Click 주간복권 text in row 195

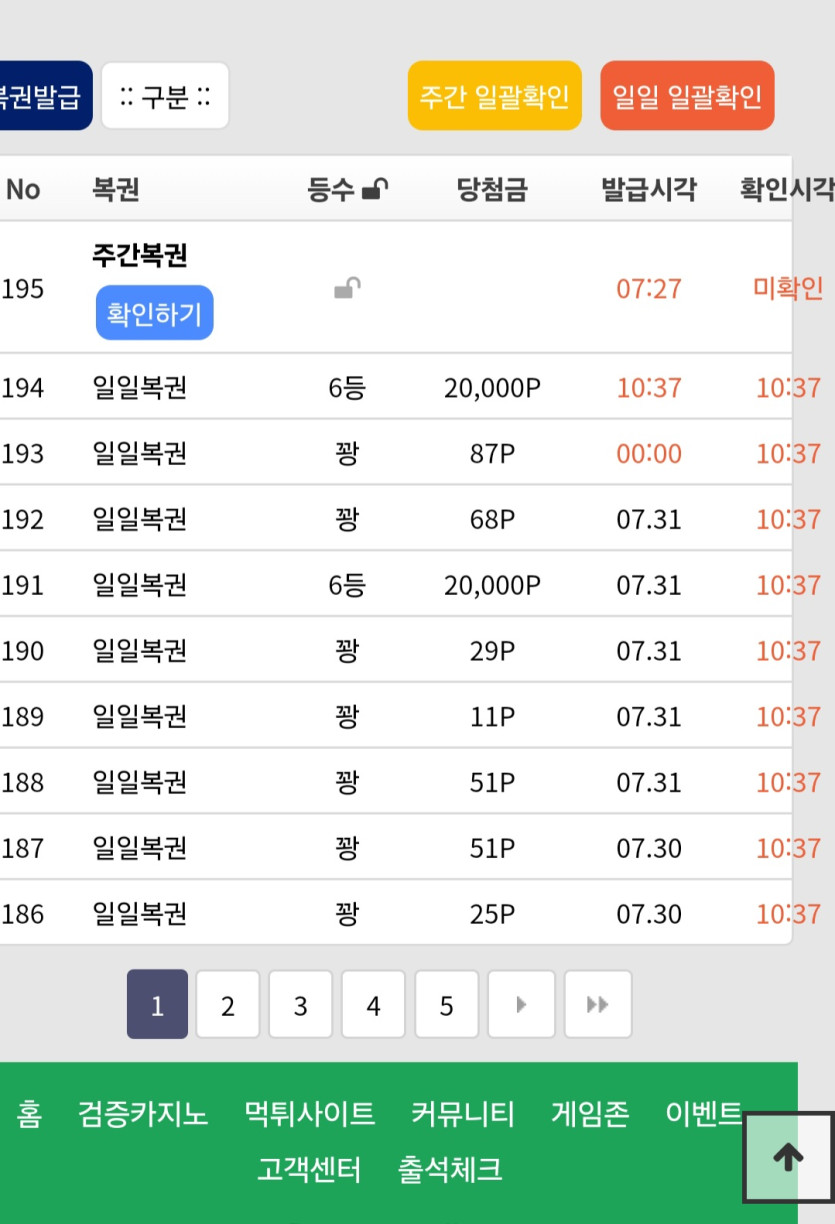[x=140, y=256]
